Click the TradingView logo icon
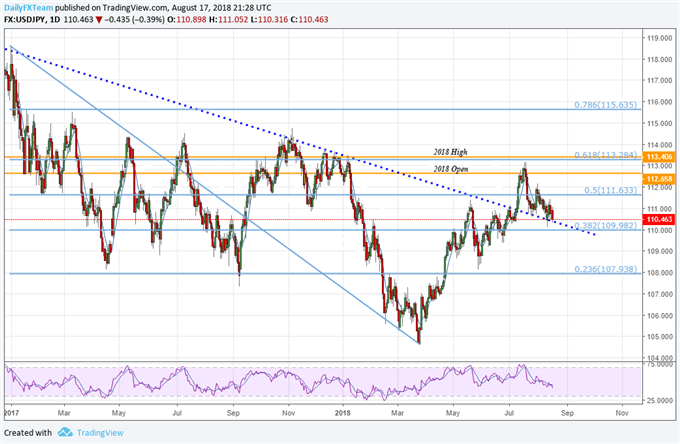This screenshot has height=444, width=680. [65, 432]
